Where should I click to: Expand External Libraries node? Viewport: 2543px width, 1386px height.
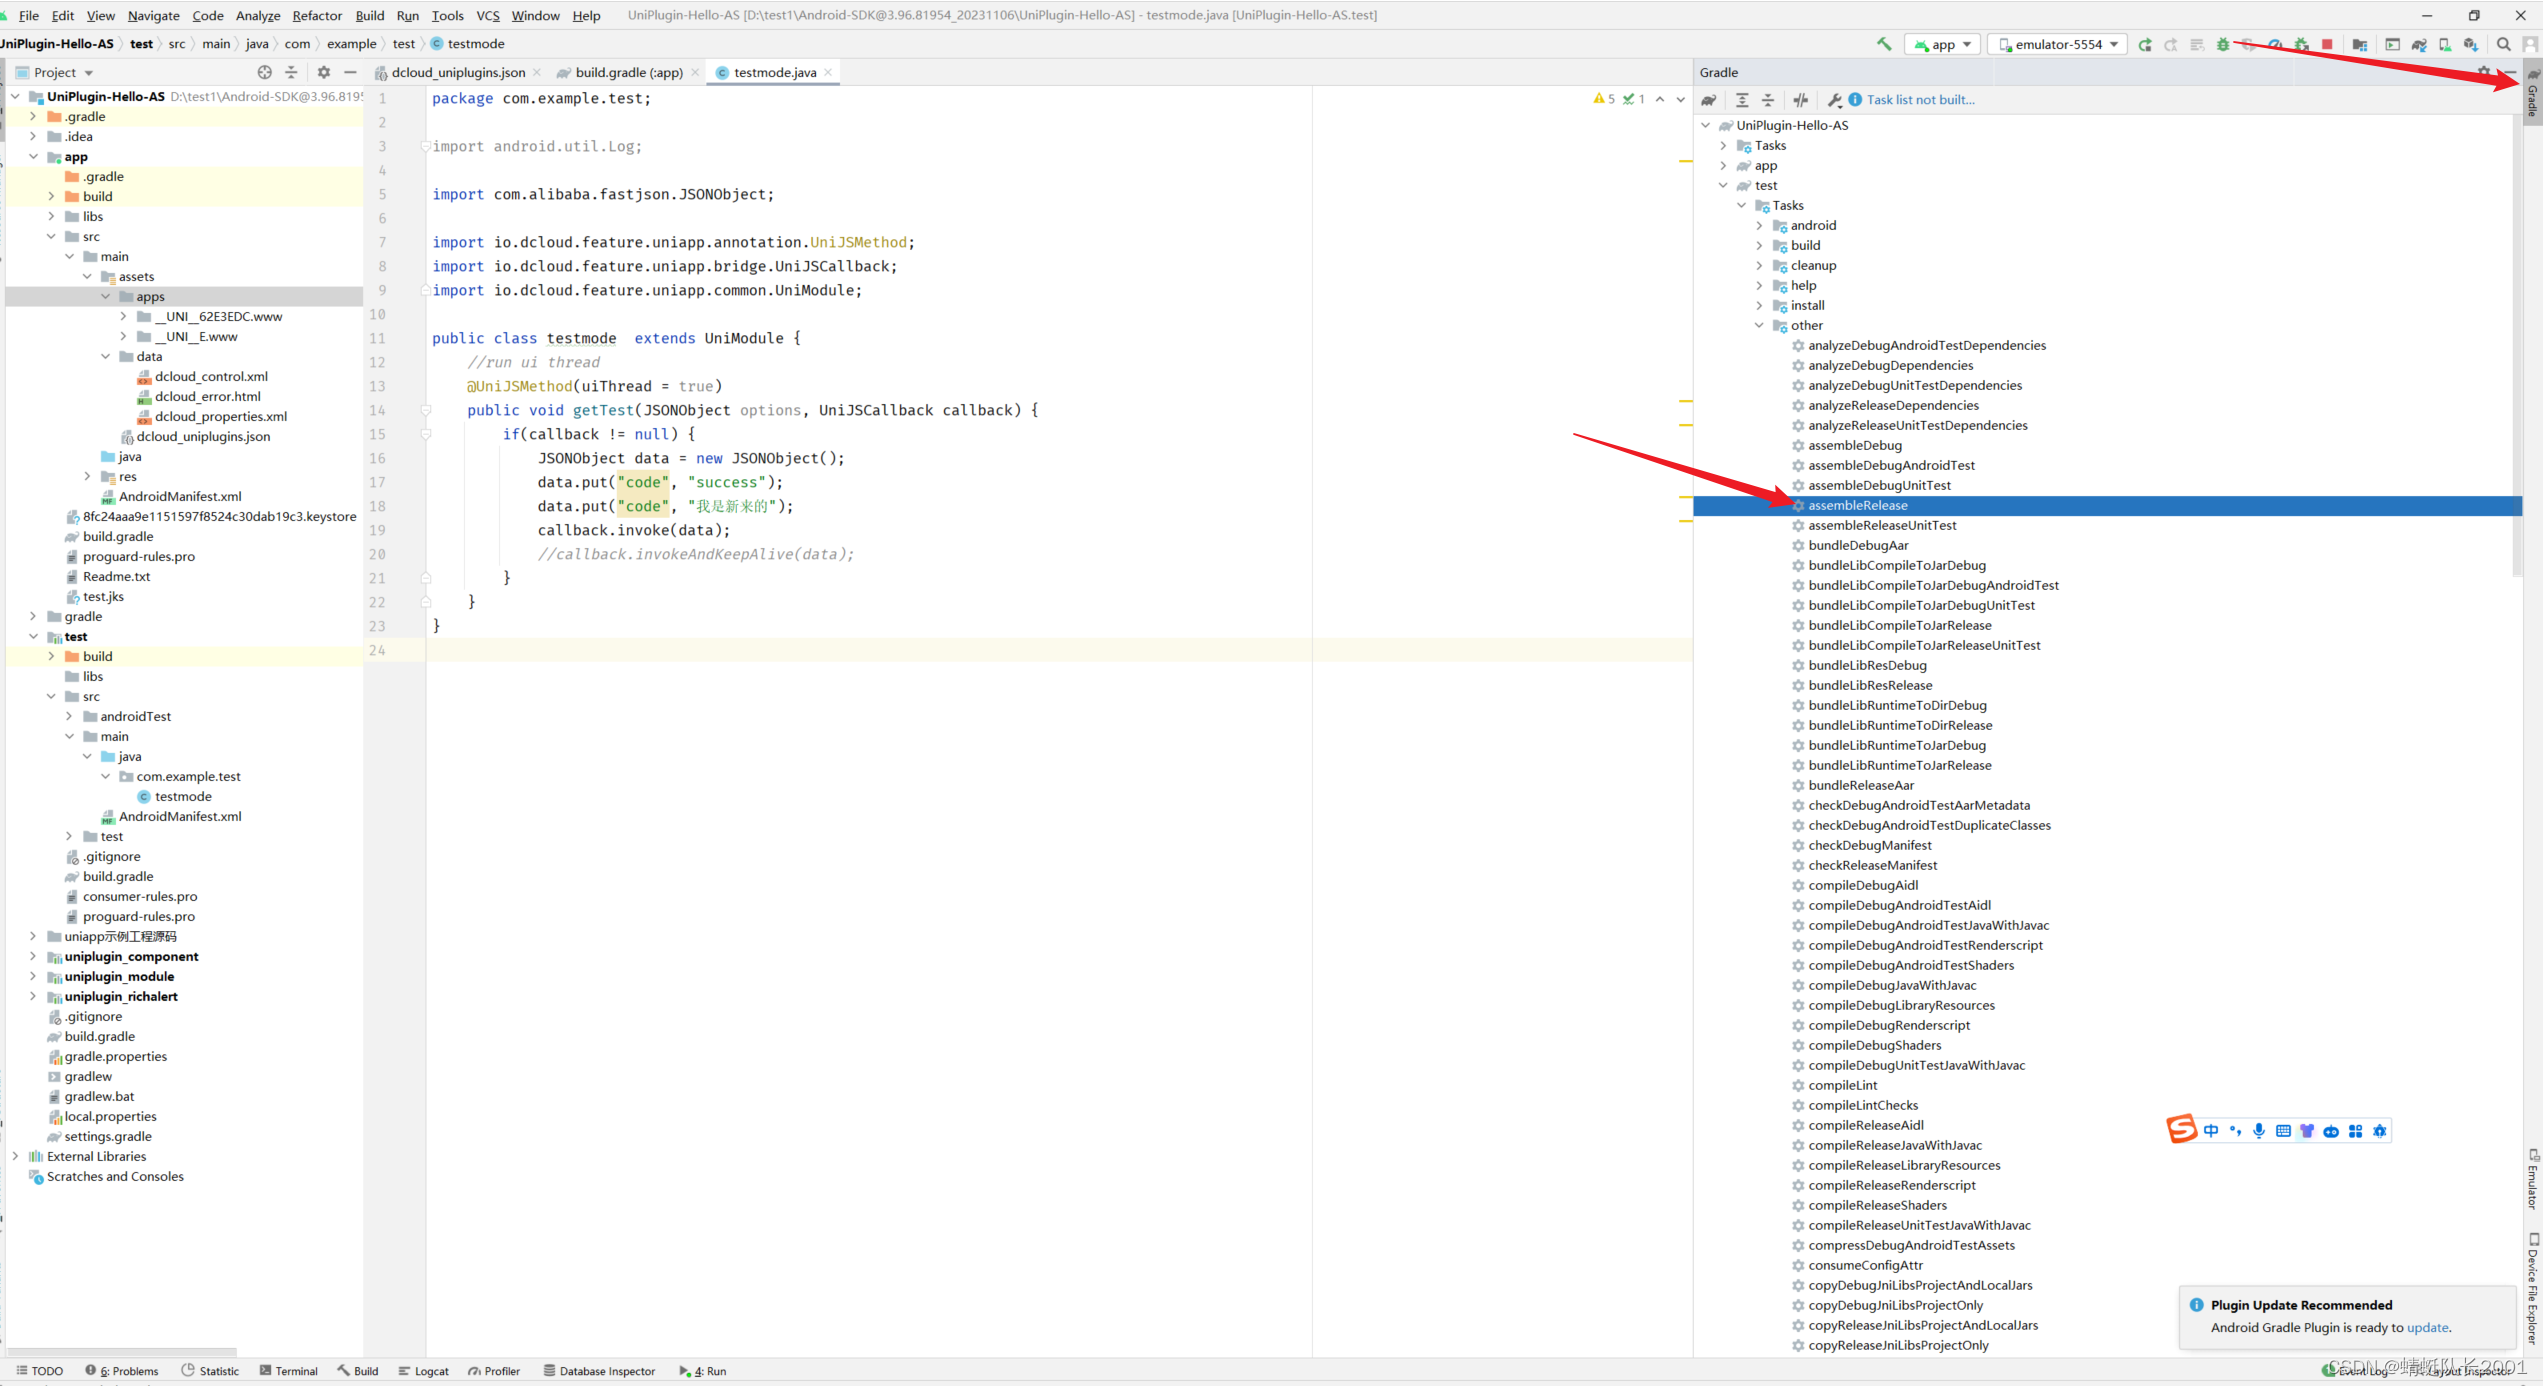coord(16,1156)
